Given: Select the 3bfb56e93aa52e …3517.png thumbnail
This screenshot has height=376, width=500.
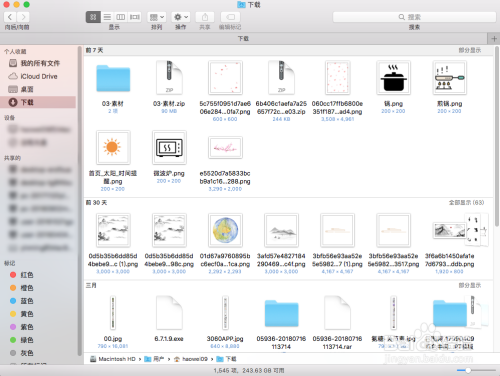Looking at the screenshot, I should point(393,230).
